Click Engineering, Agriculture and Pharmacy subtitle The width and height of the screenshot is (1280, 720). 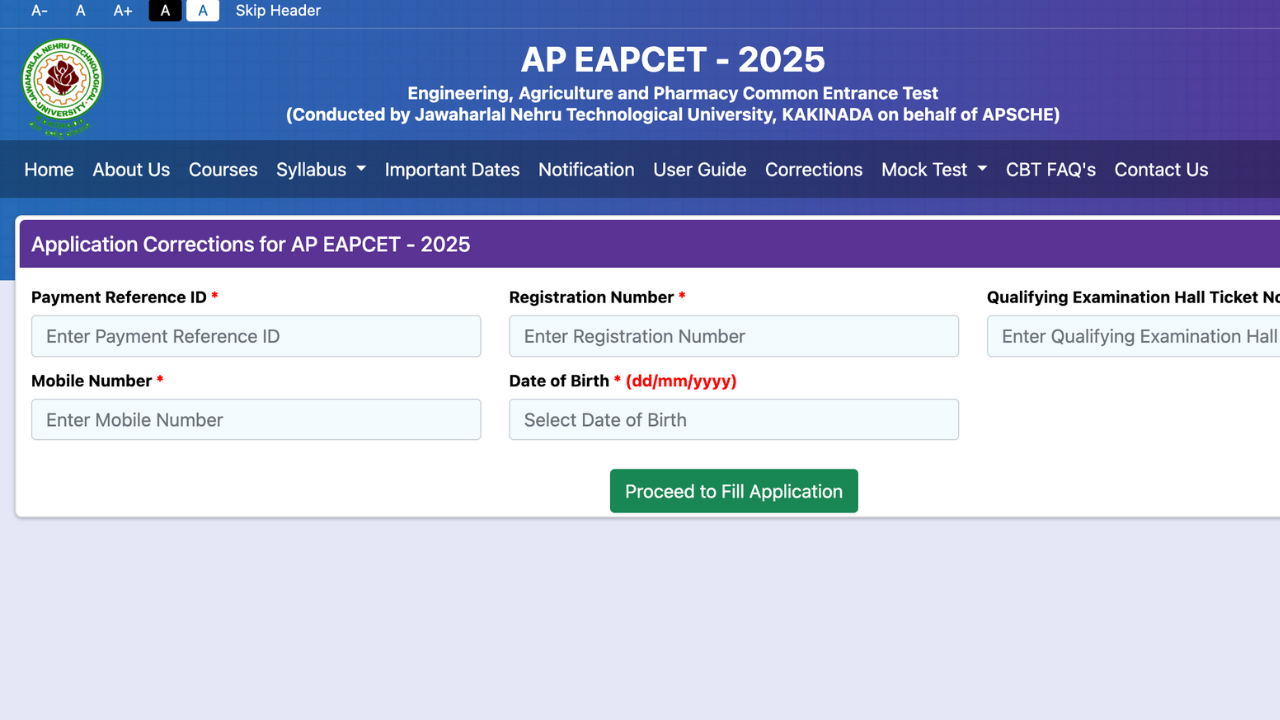673,94
